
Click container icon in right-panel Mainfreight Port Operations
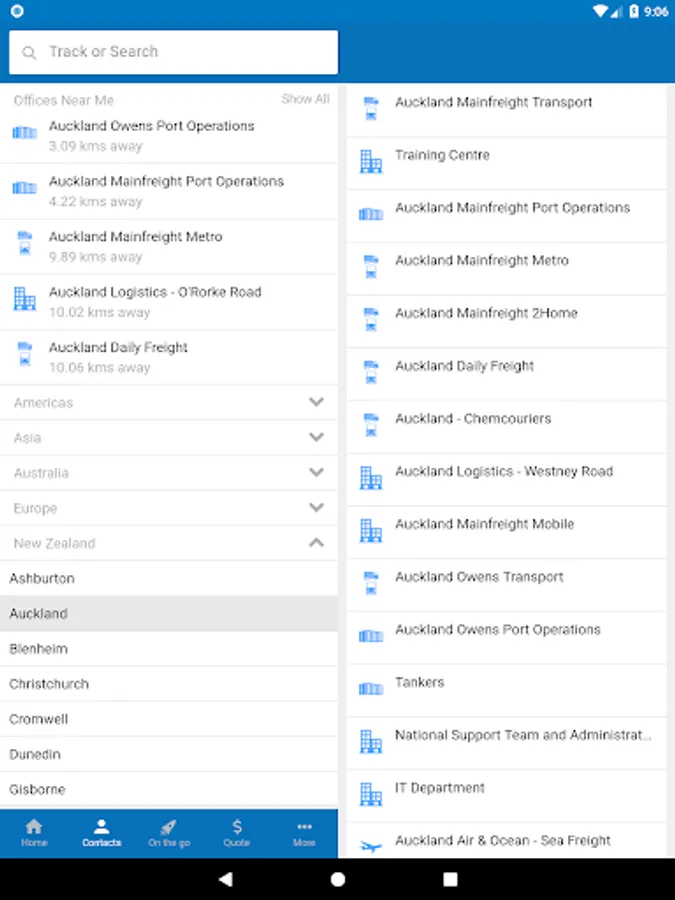point(371,215)
